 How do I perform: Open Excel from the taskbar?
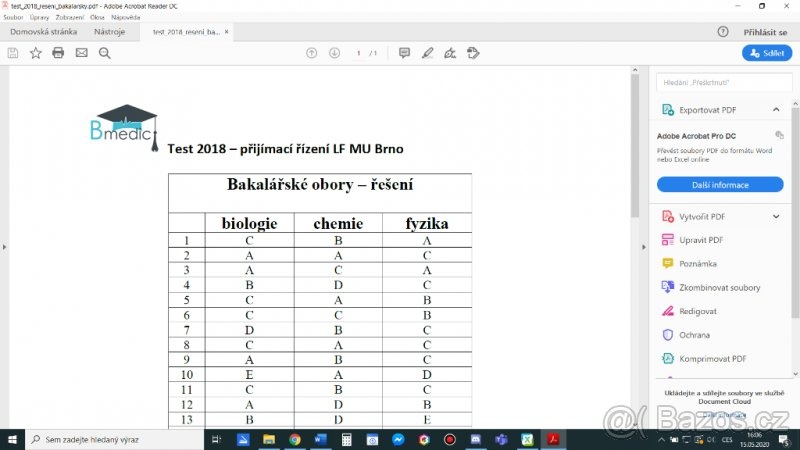coord(527,439)
